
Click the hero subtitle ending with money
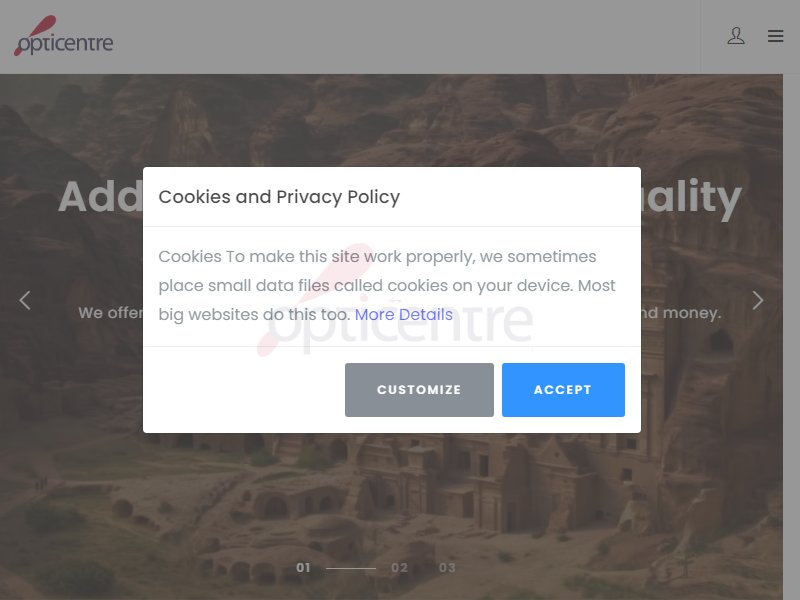tap(681, 312)
